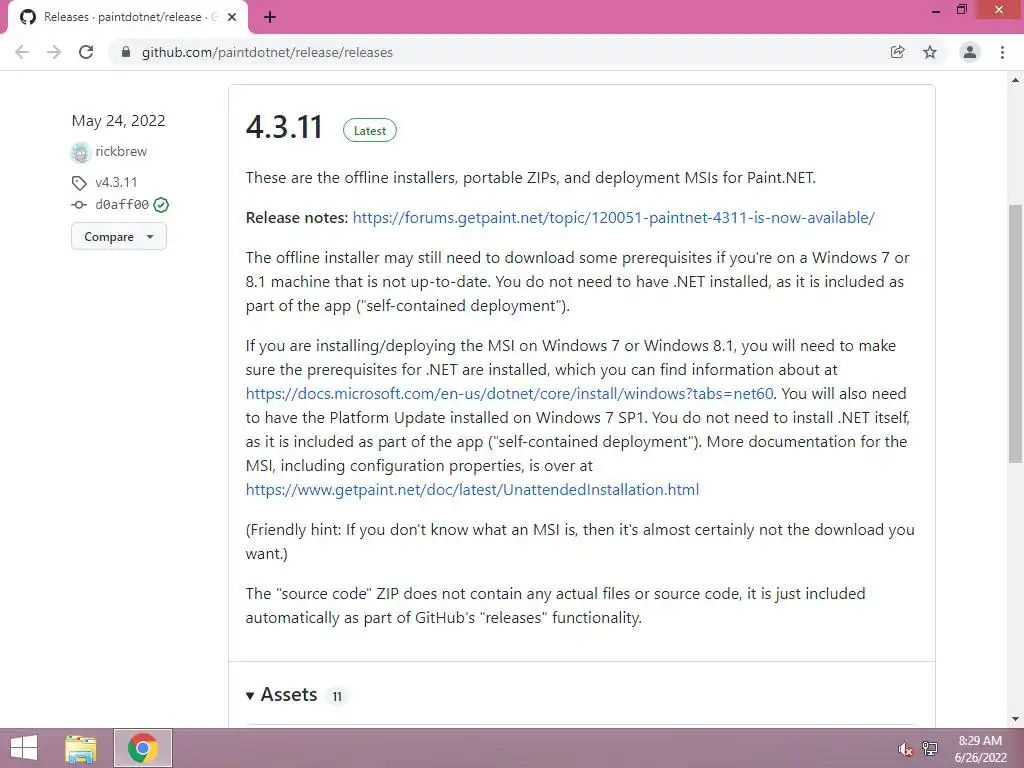1024x768 pixels.
Task: Reload the GitHub releases page
Action: (86, 52)
